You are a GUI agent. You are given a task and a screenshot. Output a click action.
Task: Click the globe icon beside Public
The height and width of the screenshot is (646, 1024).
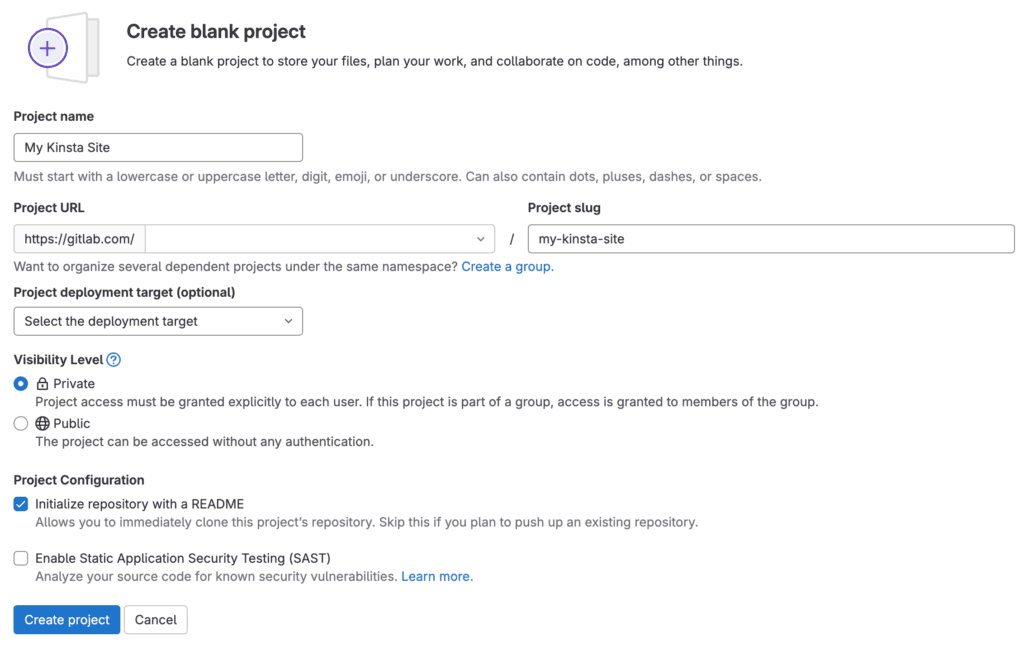click(40, 423)
